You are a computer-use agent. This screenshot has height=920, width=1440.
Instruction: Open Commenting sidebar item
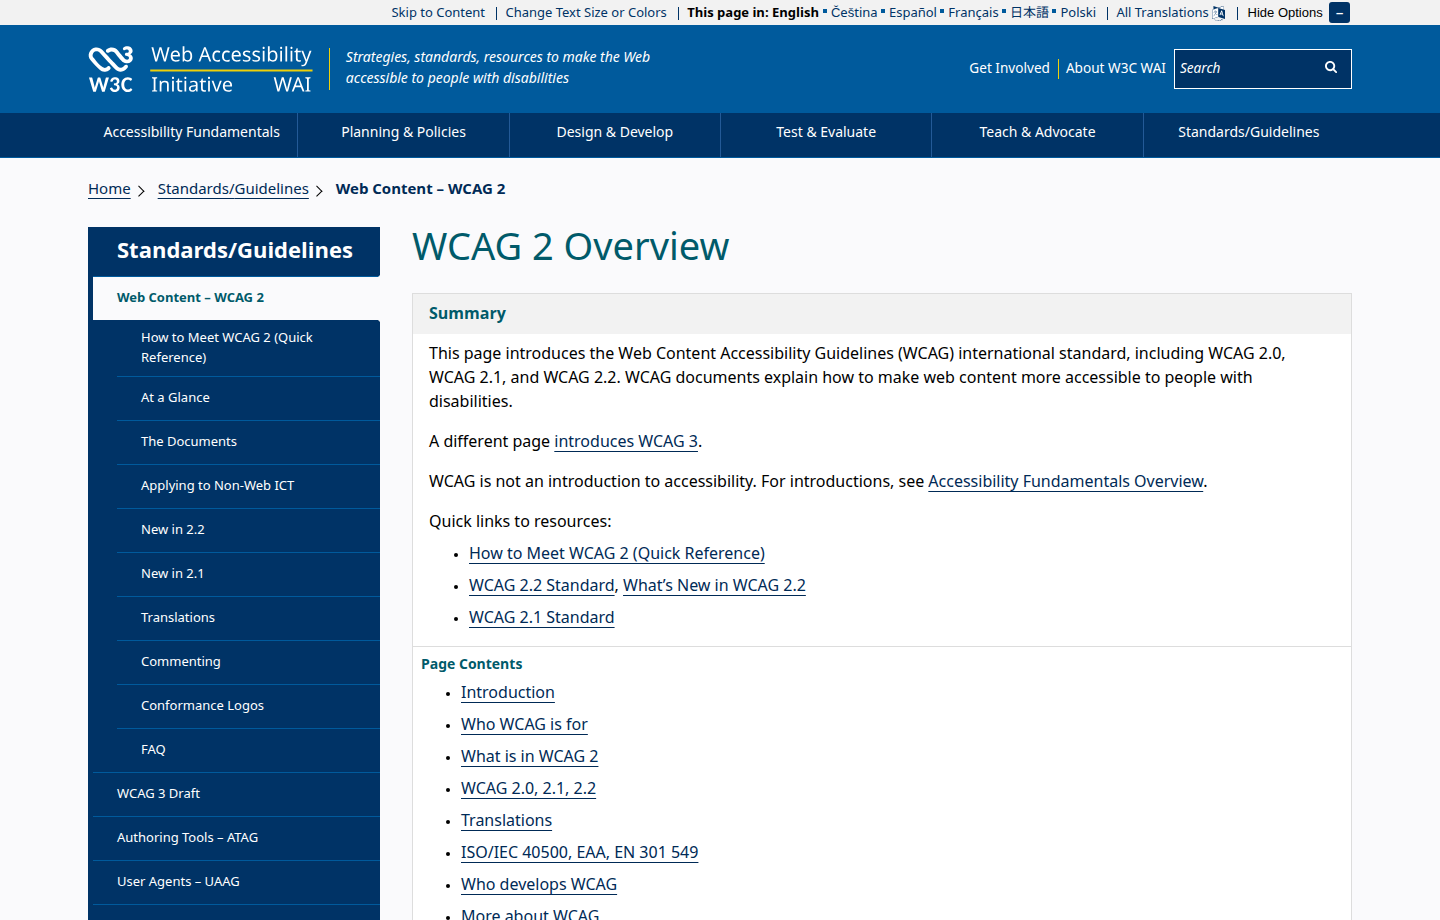248,662
